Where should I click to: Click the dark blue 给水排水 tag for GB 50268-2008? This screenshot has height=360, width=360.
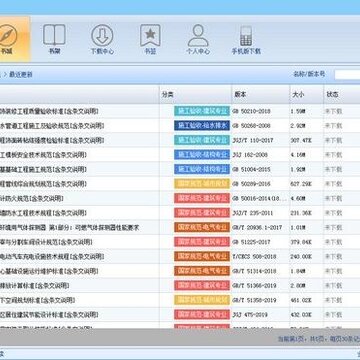tap(202, 126)
